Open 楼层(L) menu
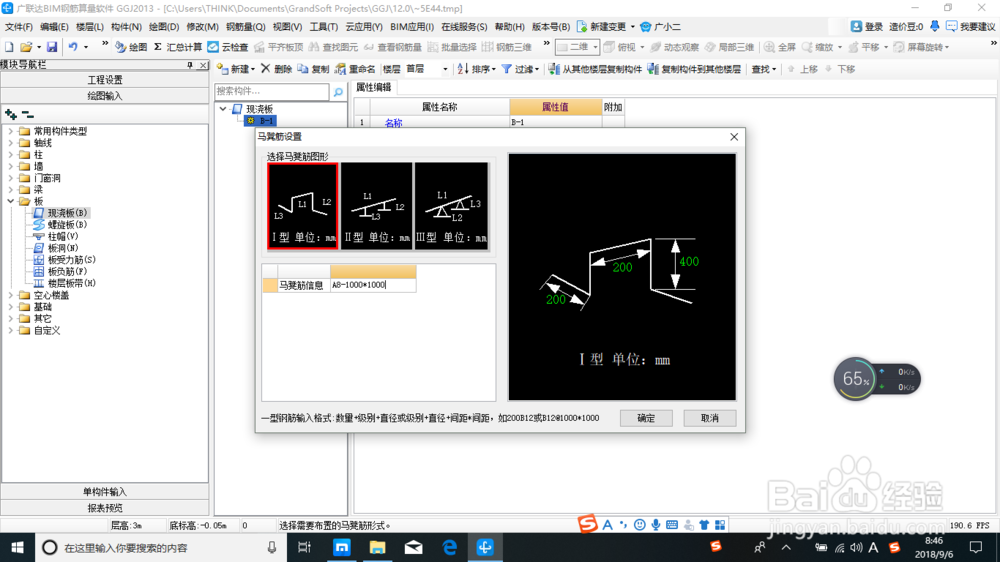 [89, 27]
